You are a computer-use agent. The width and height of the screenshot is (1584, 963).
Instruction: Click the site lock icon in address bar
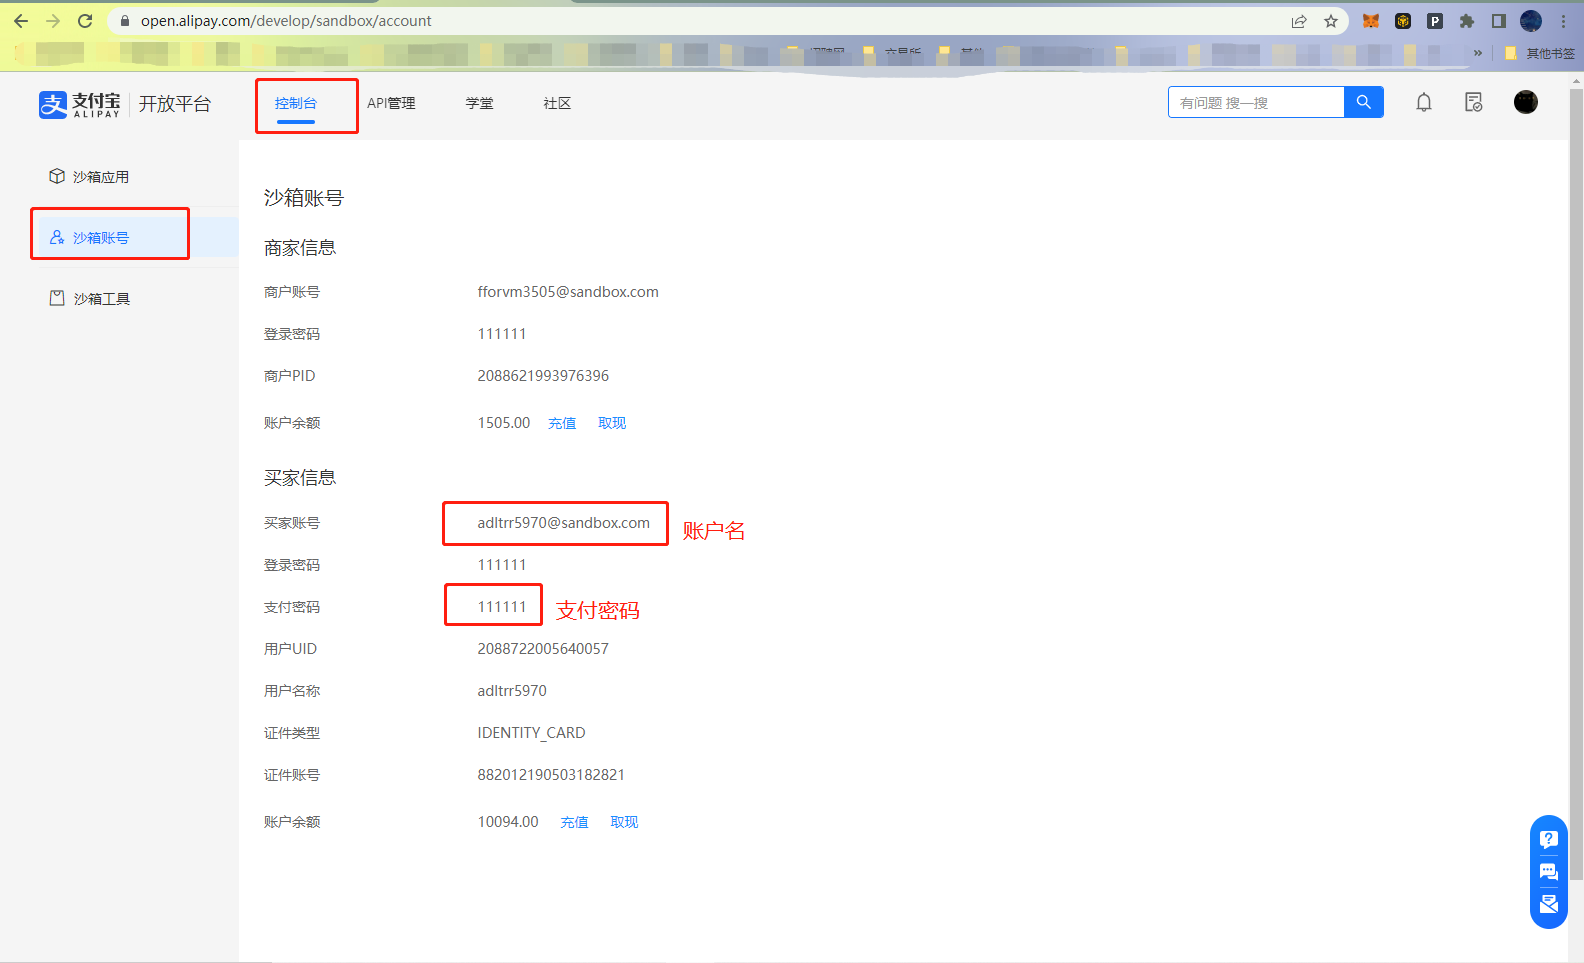125,21
